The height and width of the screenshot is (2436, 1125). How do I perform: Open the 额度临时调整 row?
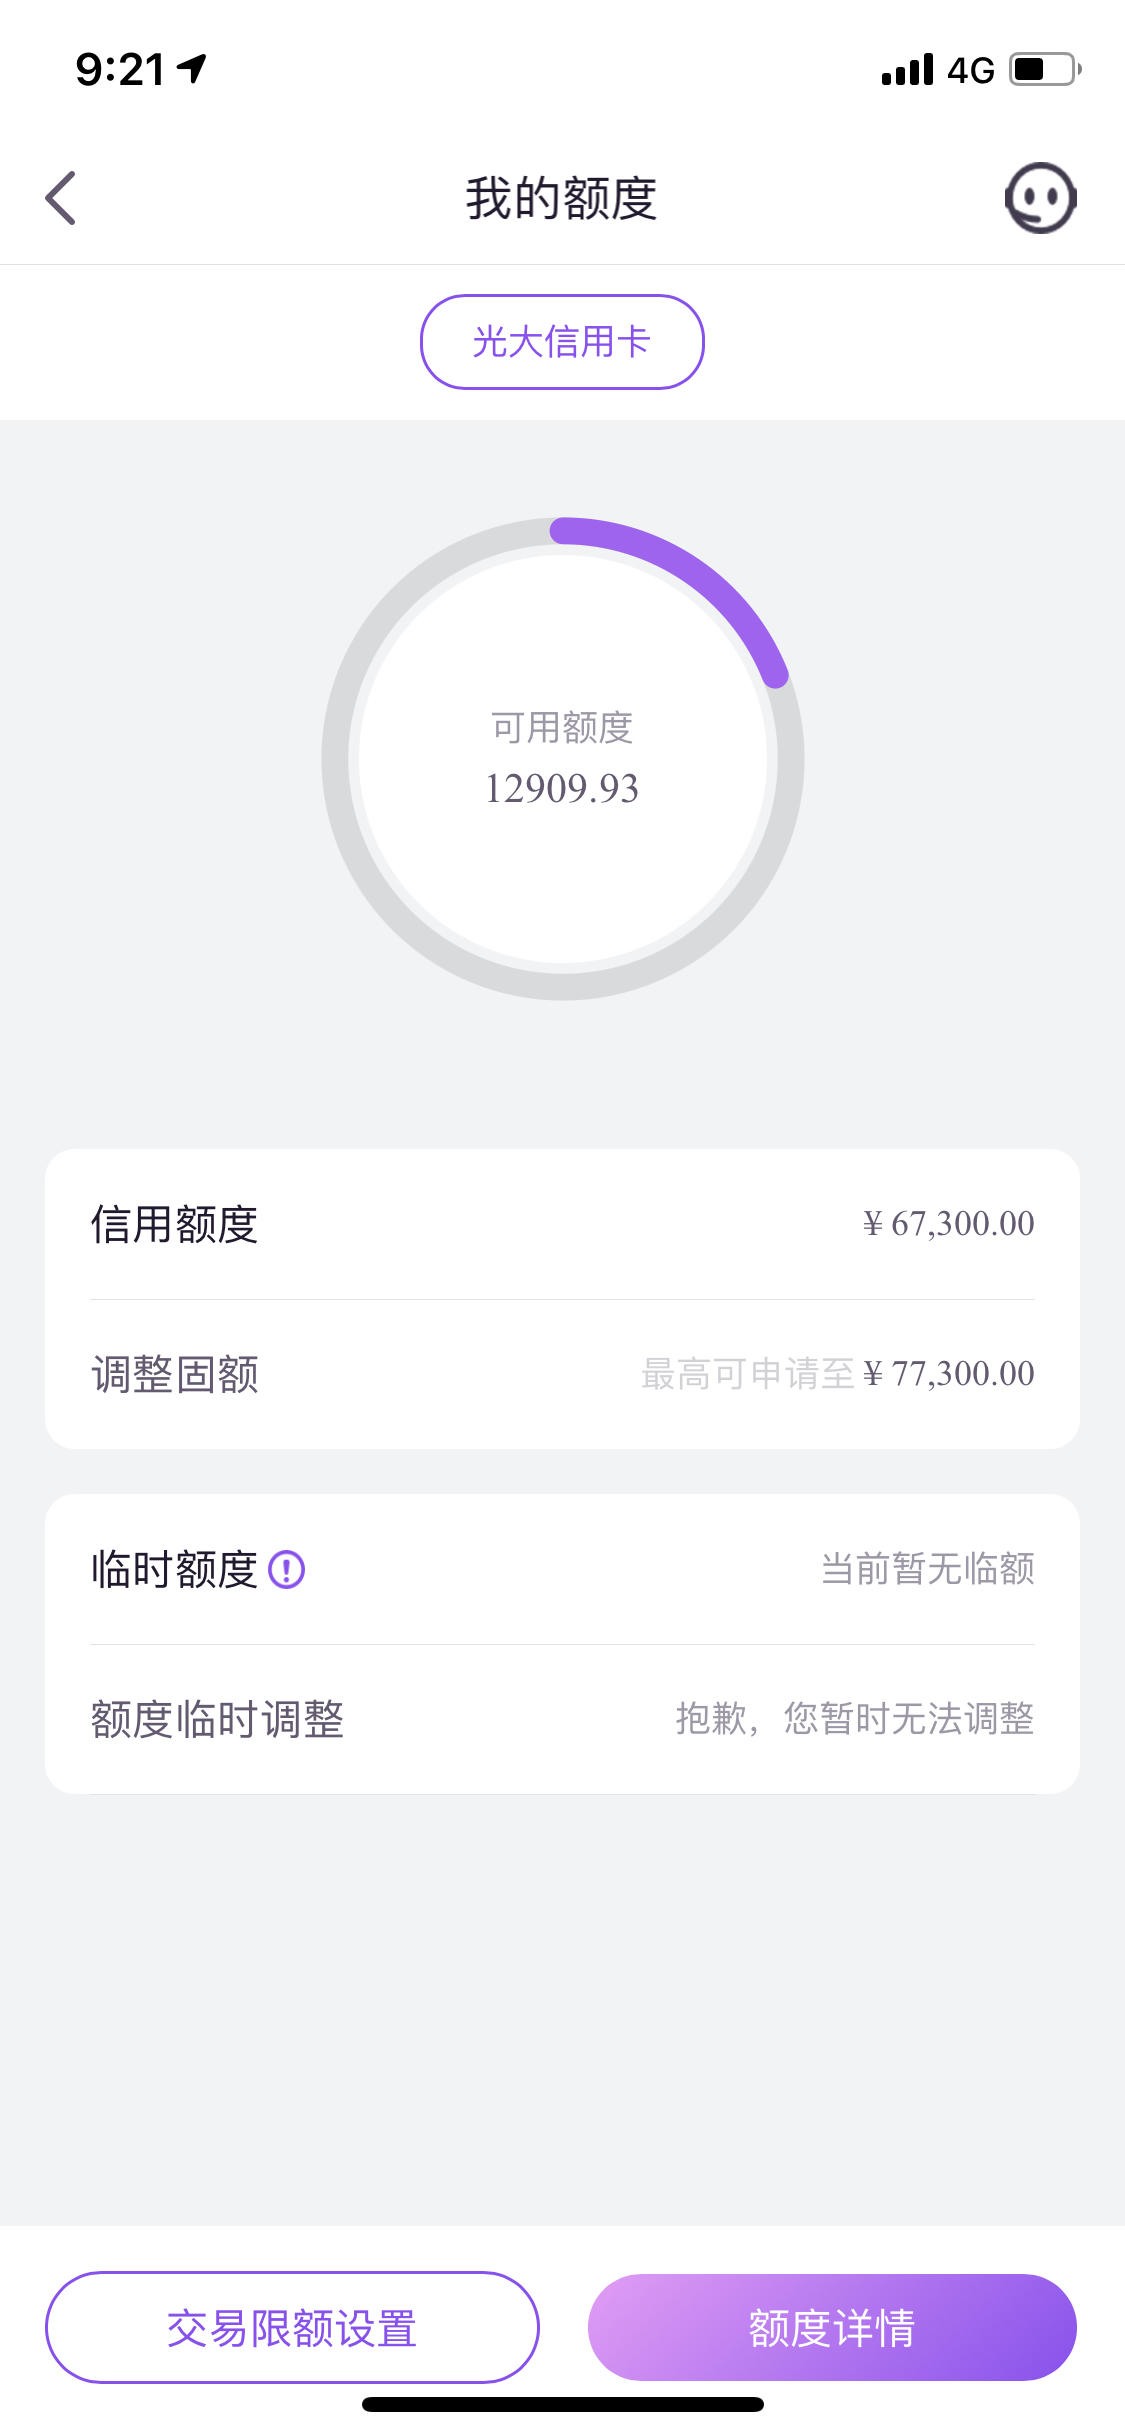(562, 1719)
